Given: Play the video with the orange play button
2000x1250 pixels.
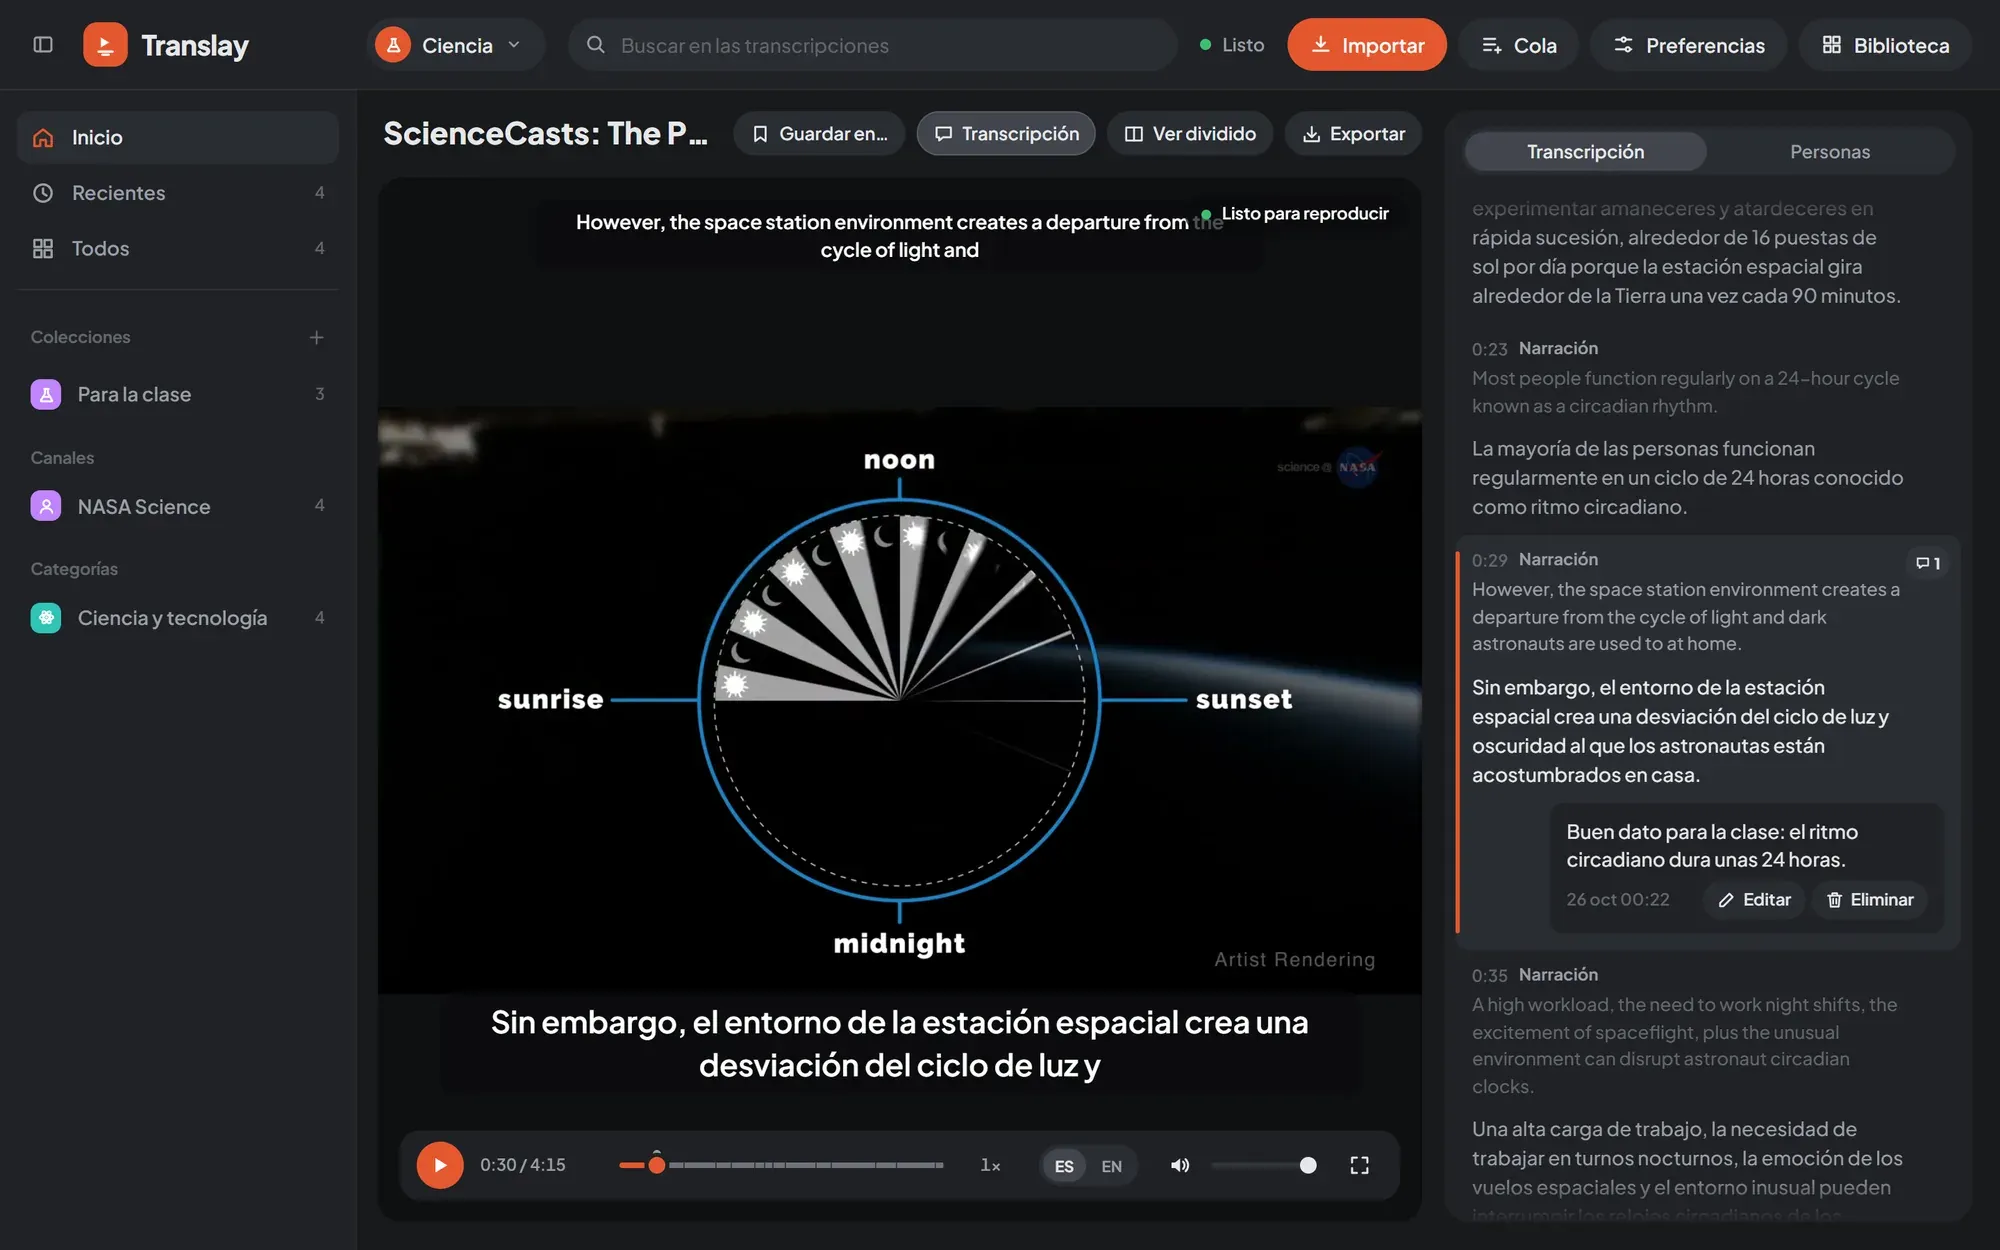Looking at the screenshot, I should coord(440,1165).
